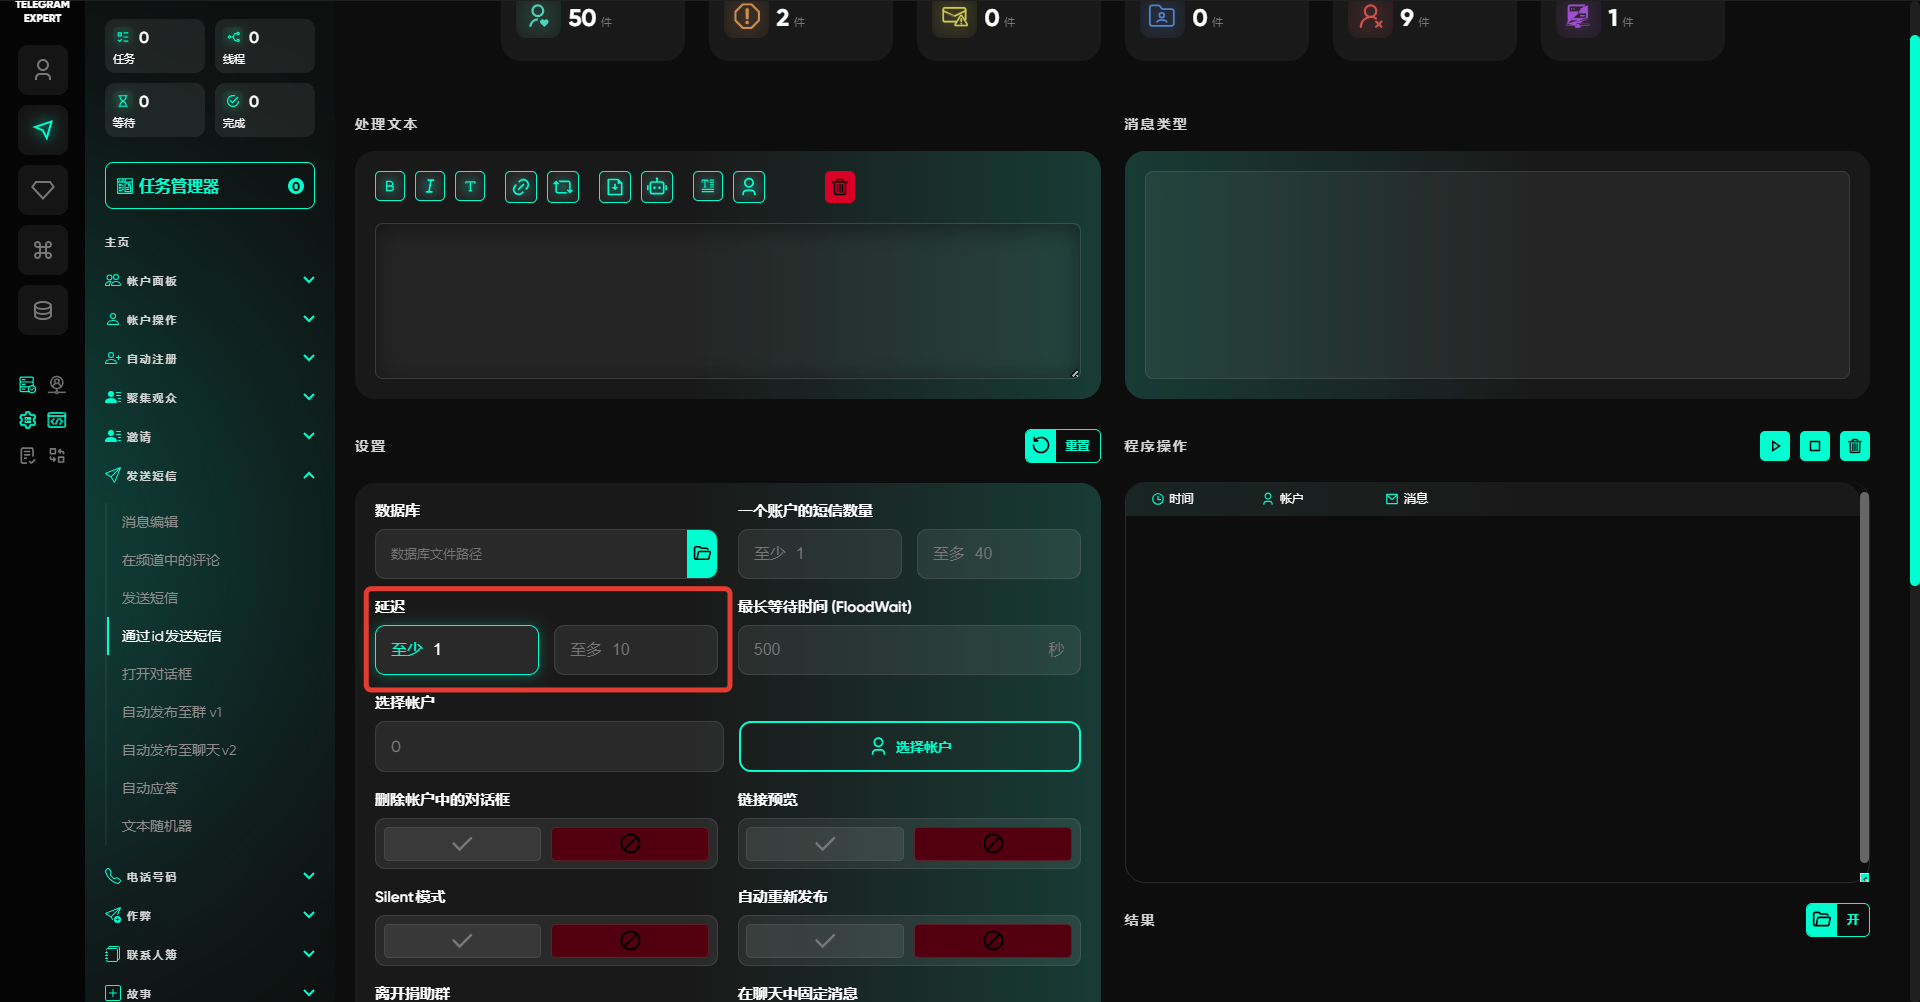Image resolution: width=1920 pixels, height=1002 pixels.
Task: Click the 重置 reset button
Action: click(x=1062, y=446)
